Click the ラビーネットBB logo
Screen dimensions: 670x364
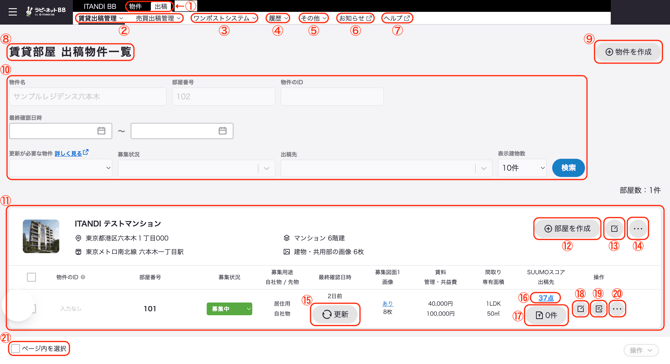[46, 11]
